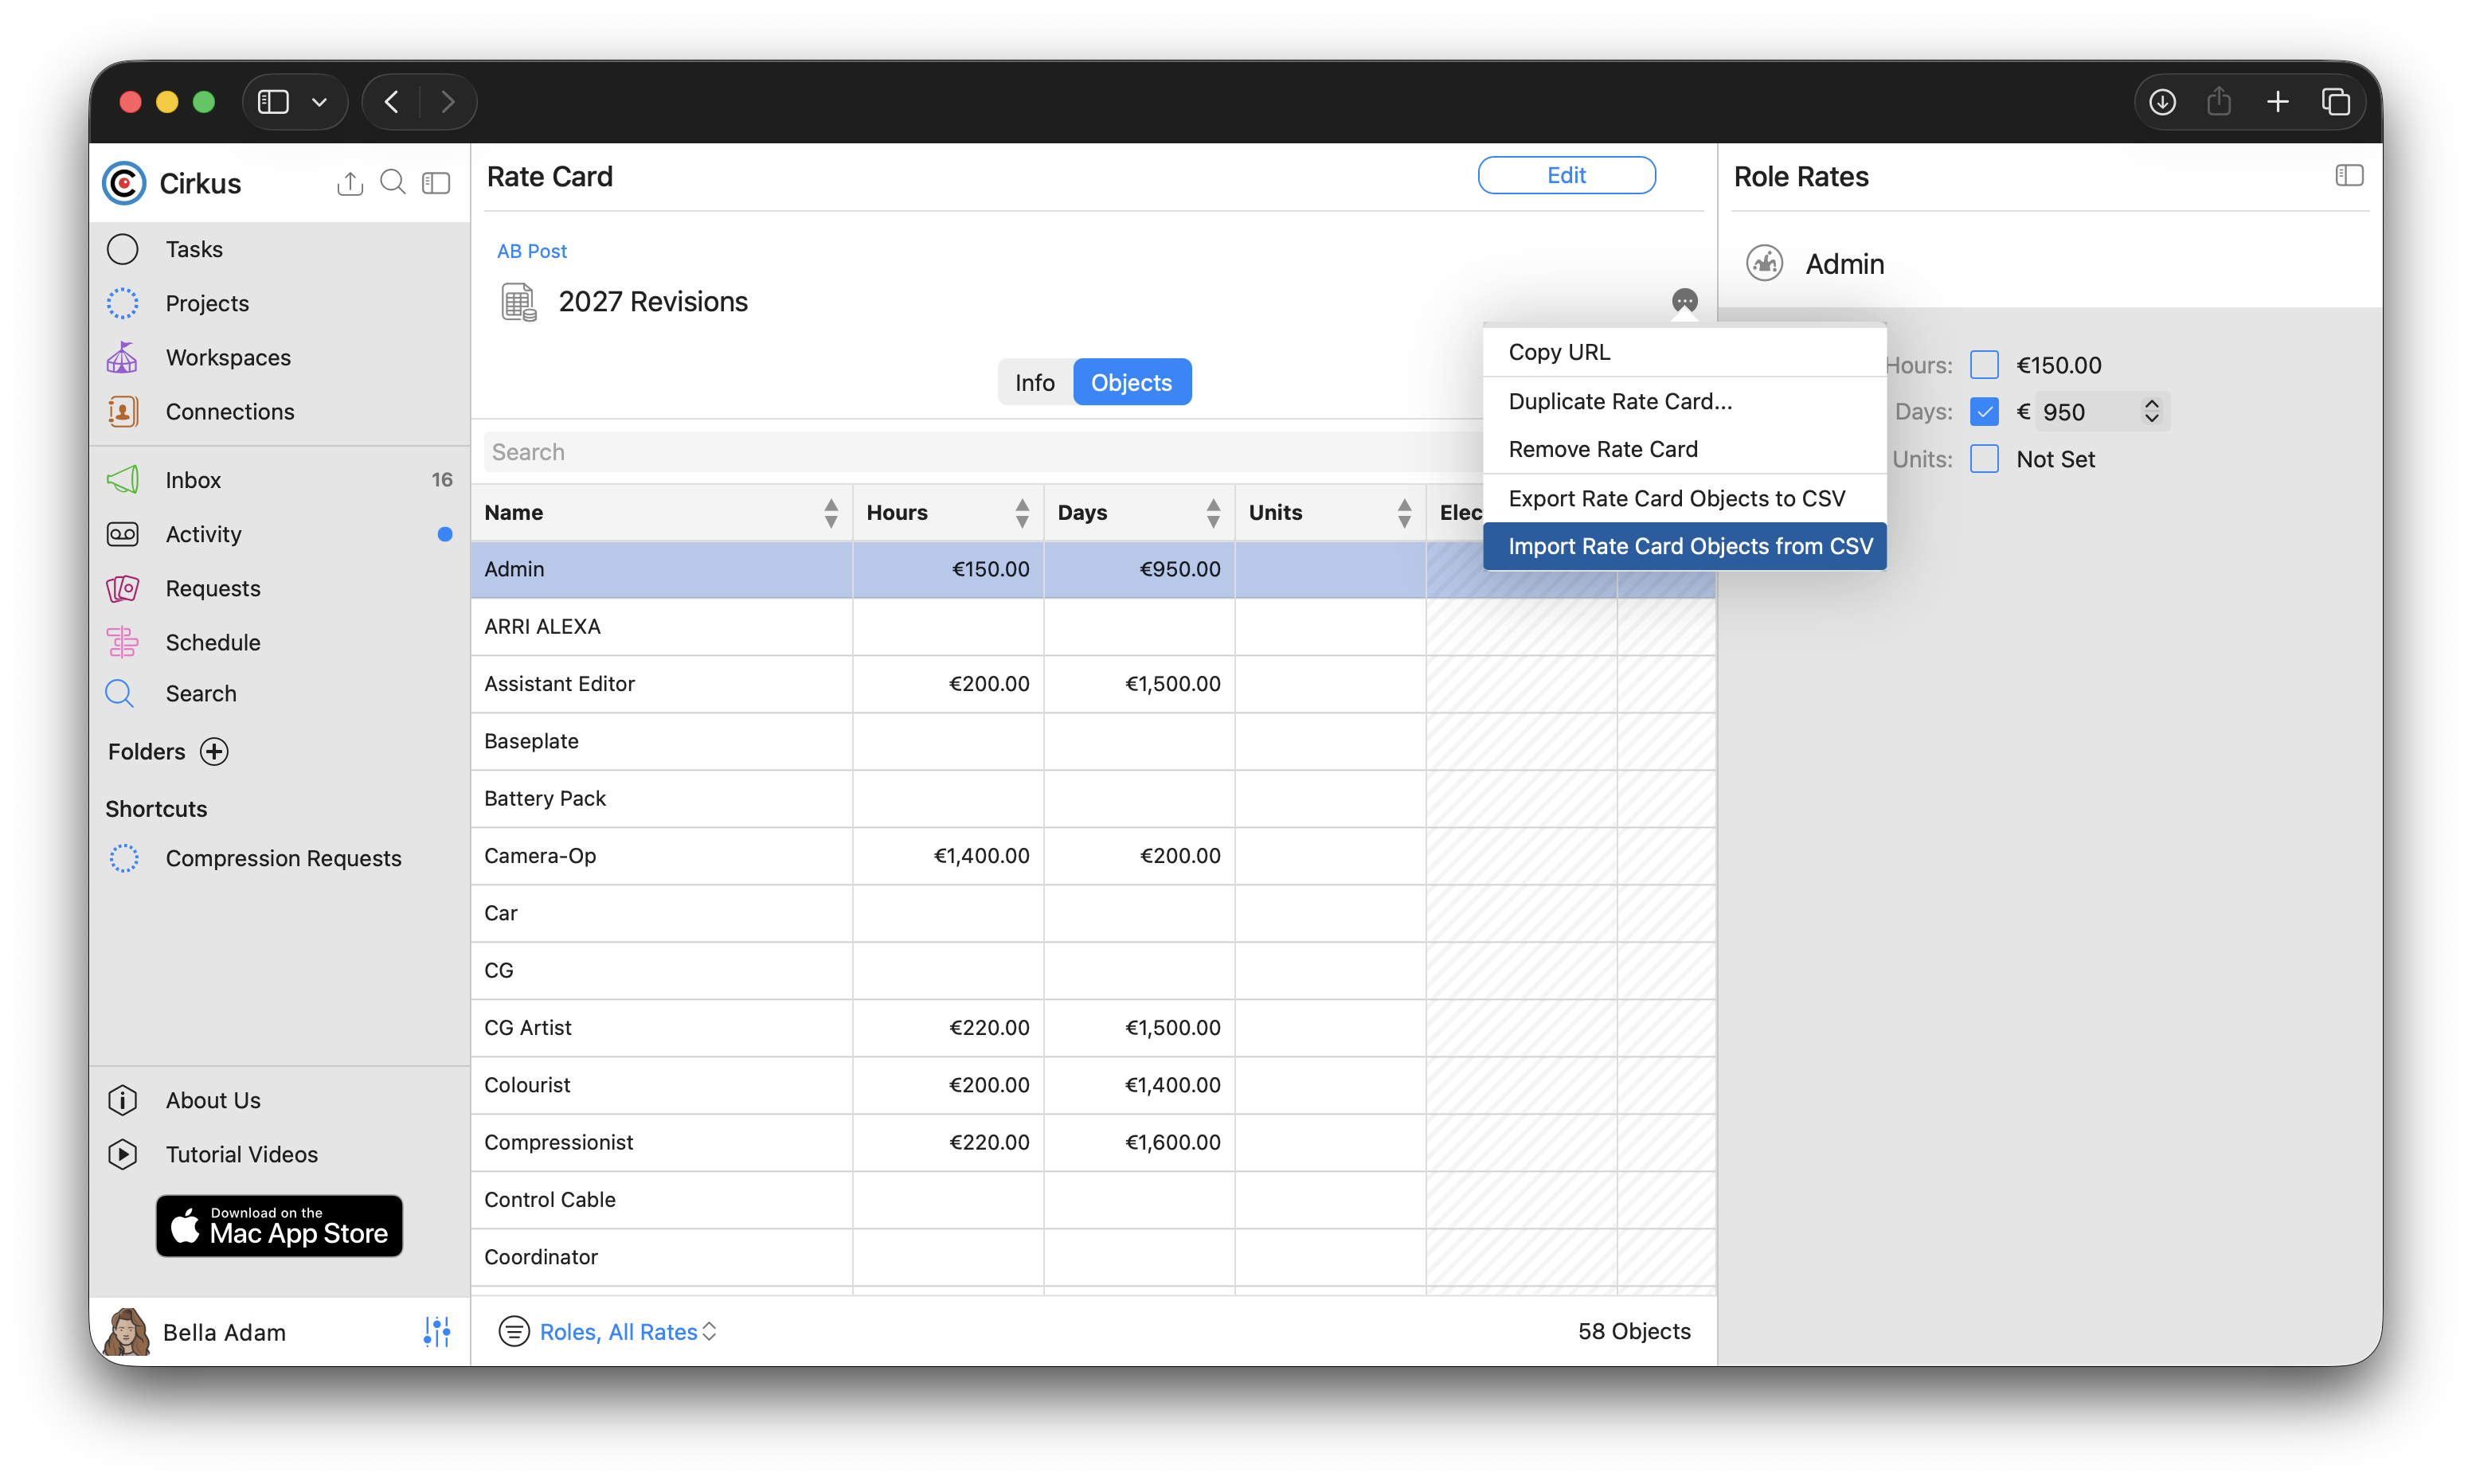Viewport: 2472px width, 1484px height.
Task: Select the Colourist row
Action: pyautogui.click(x=1093, y=1085)
